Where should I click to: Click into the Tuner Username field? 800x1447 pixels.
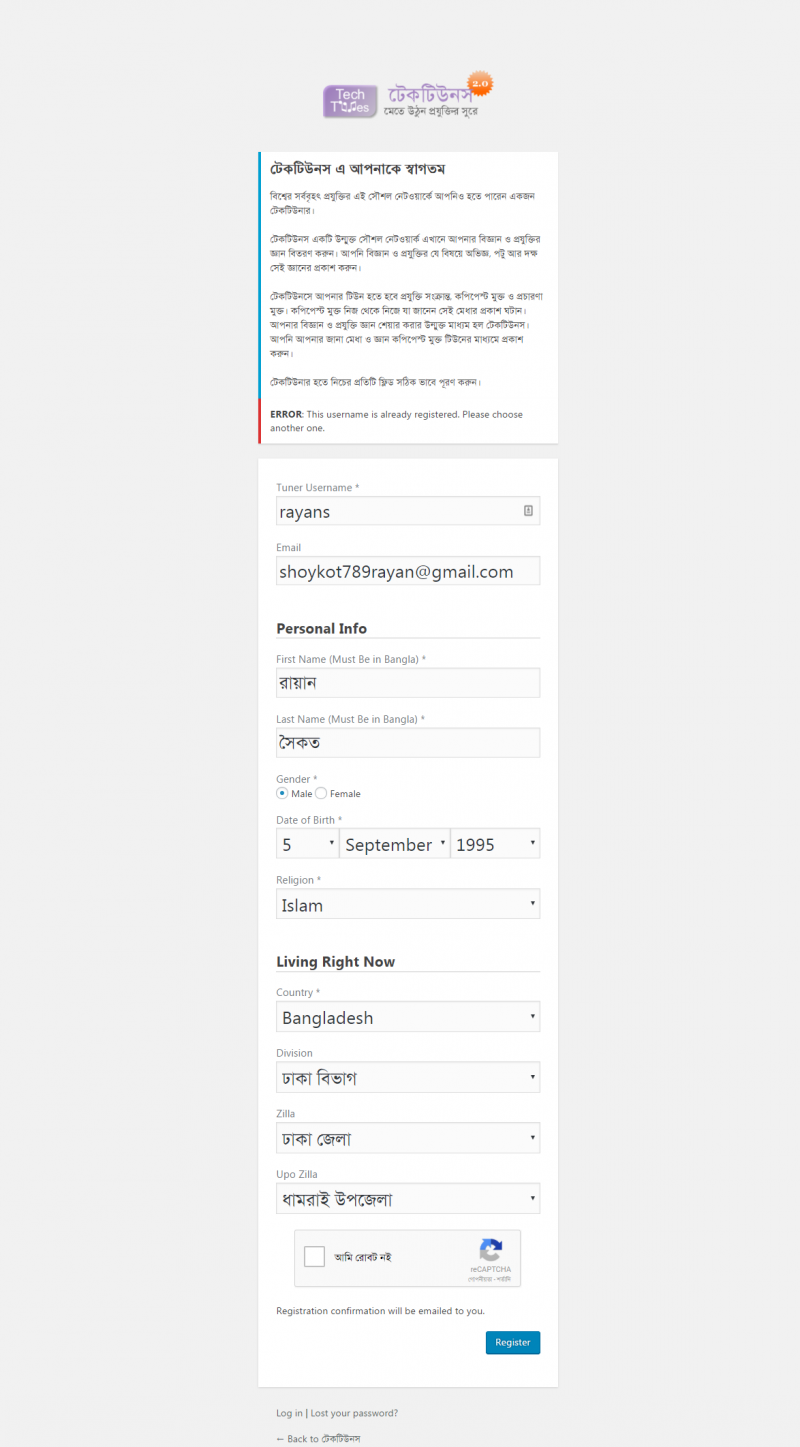click(x=400, y=511)
